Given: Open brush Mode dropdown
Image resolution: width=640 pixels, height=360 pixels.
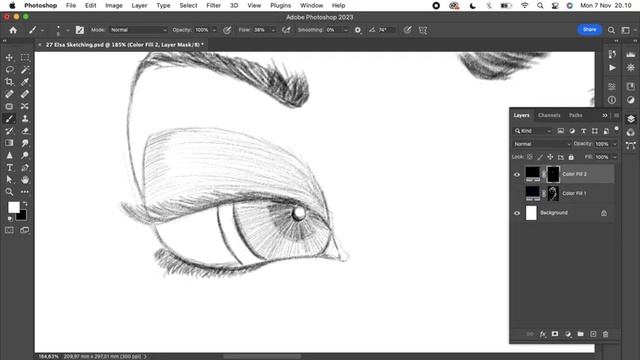Looking at the screenshot, I should 139,30.
